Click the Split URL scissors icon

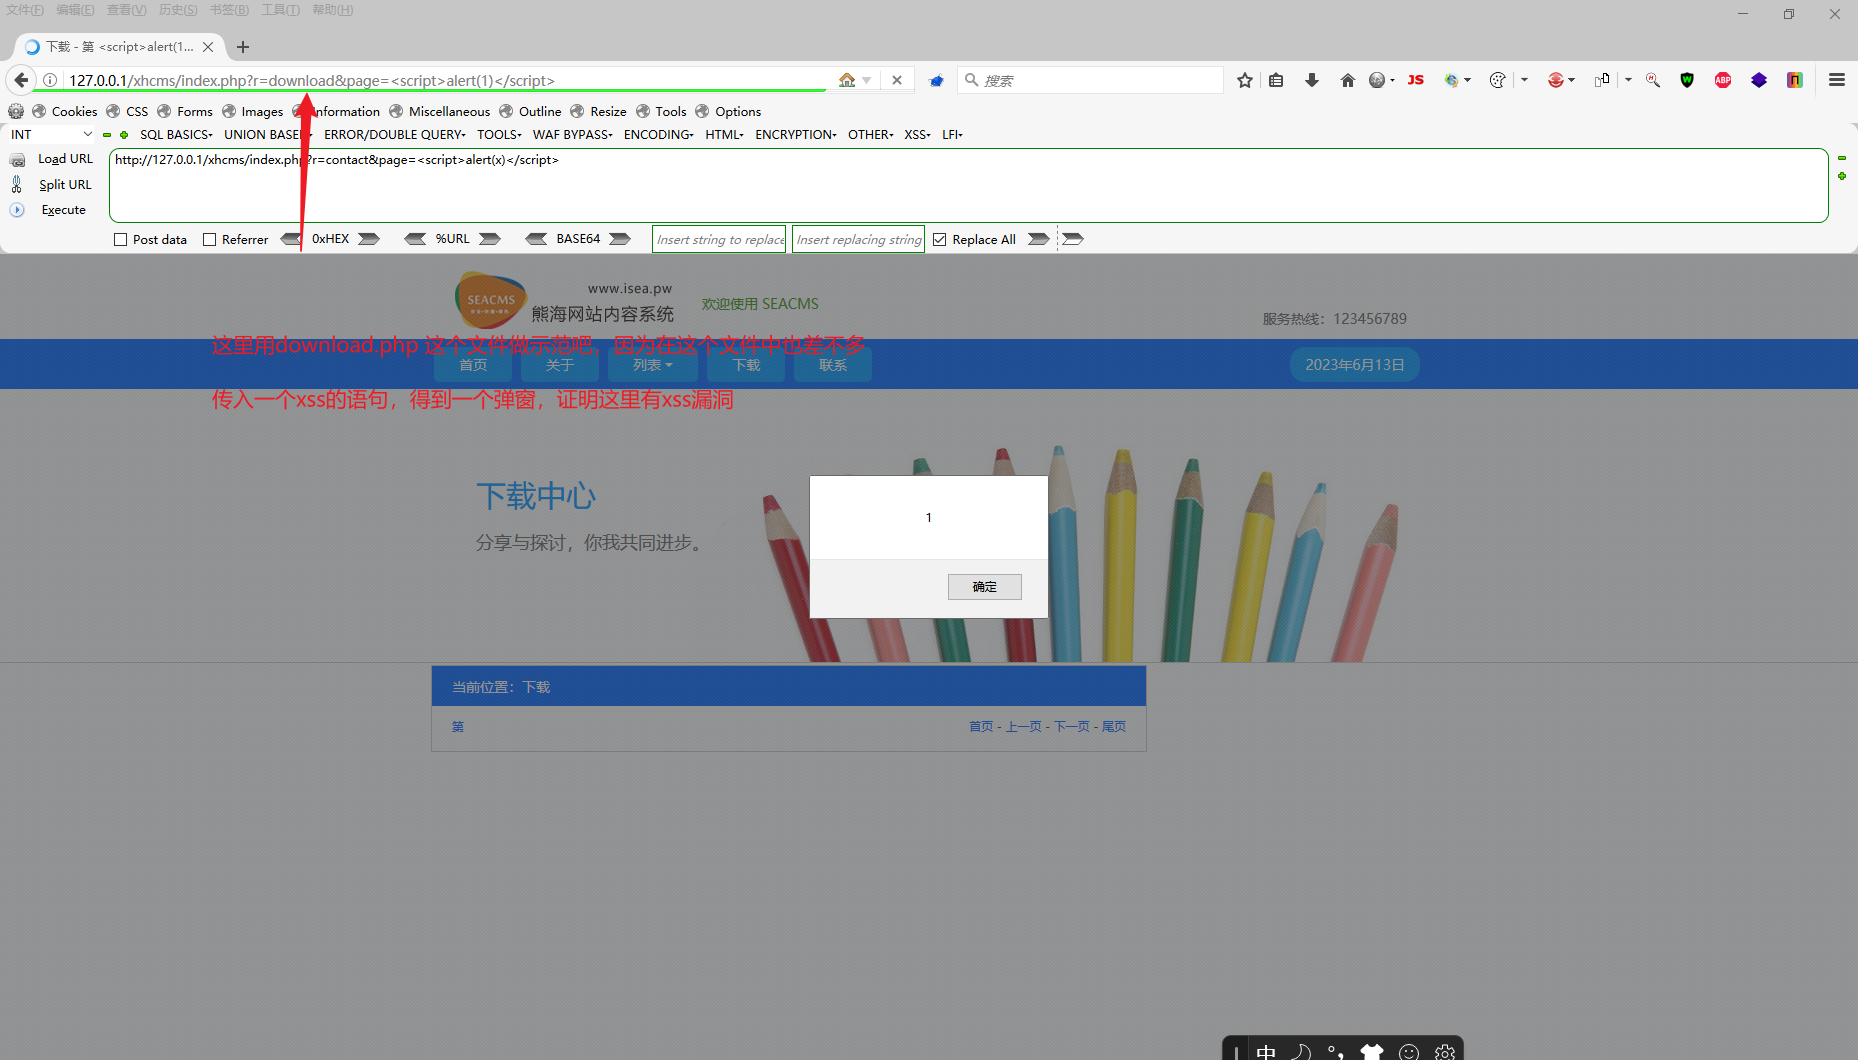pyautogui.click(x=17, y=184)
